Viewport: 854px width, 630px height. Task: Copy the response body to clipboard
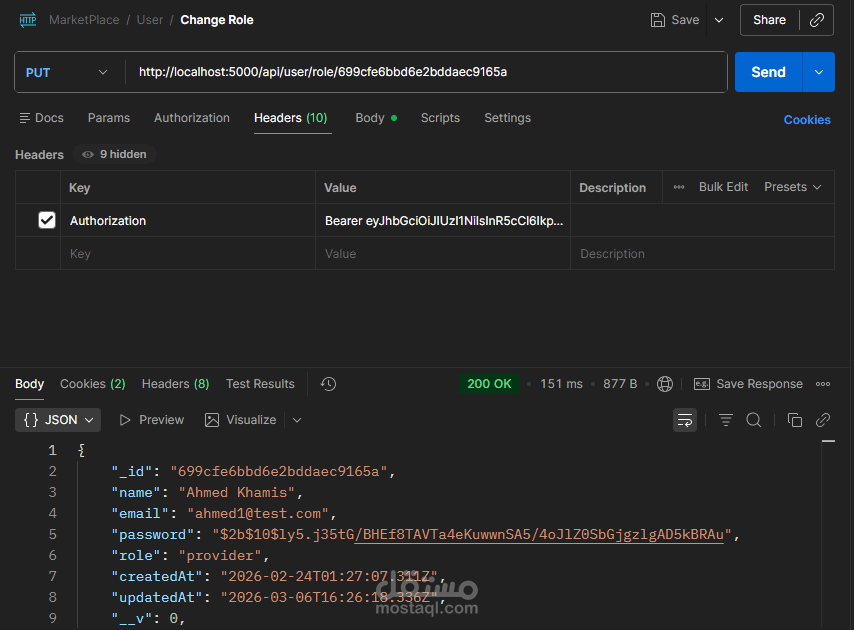pyautogui.click(x=795, y=420)
